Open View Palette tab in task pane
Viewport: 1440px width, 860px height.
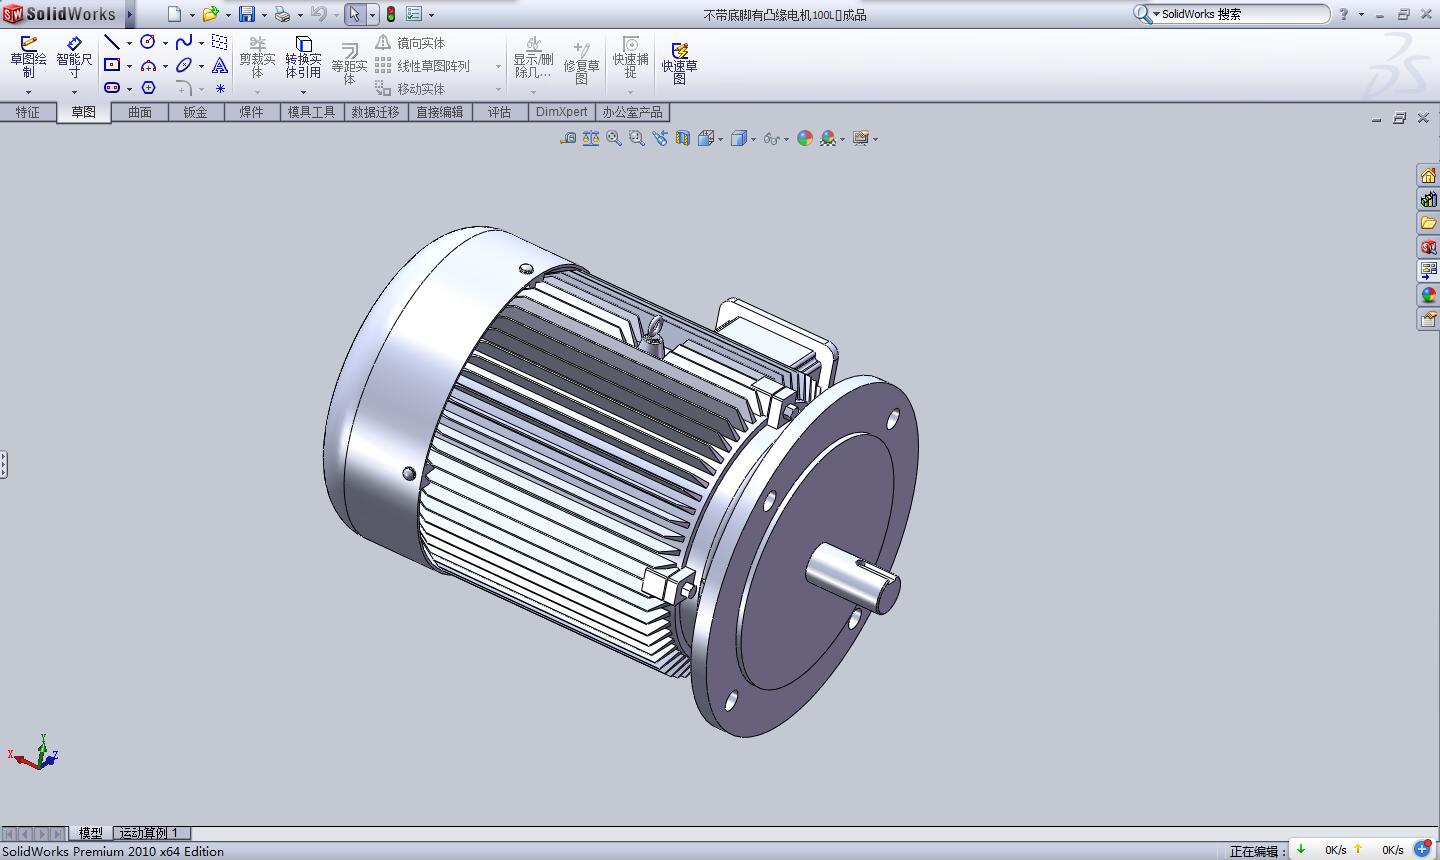pos(1428,271)
